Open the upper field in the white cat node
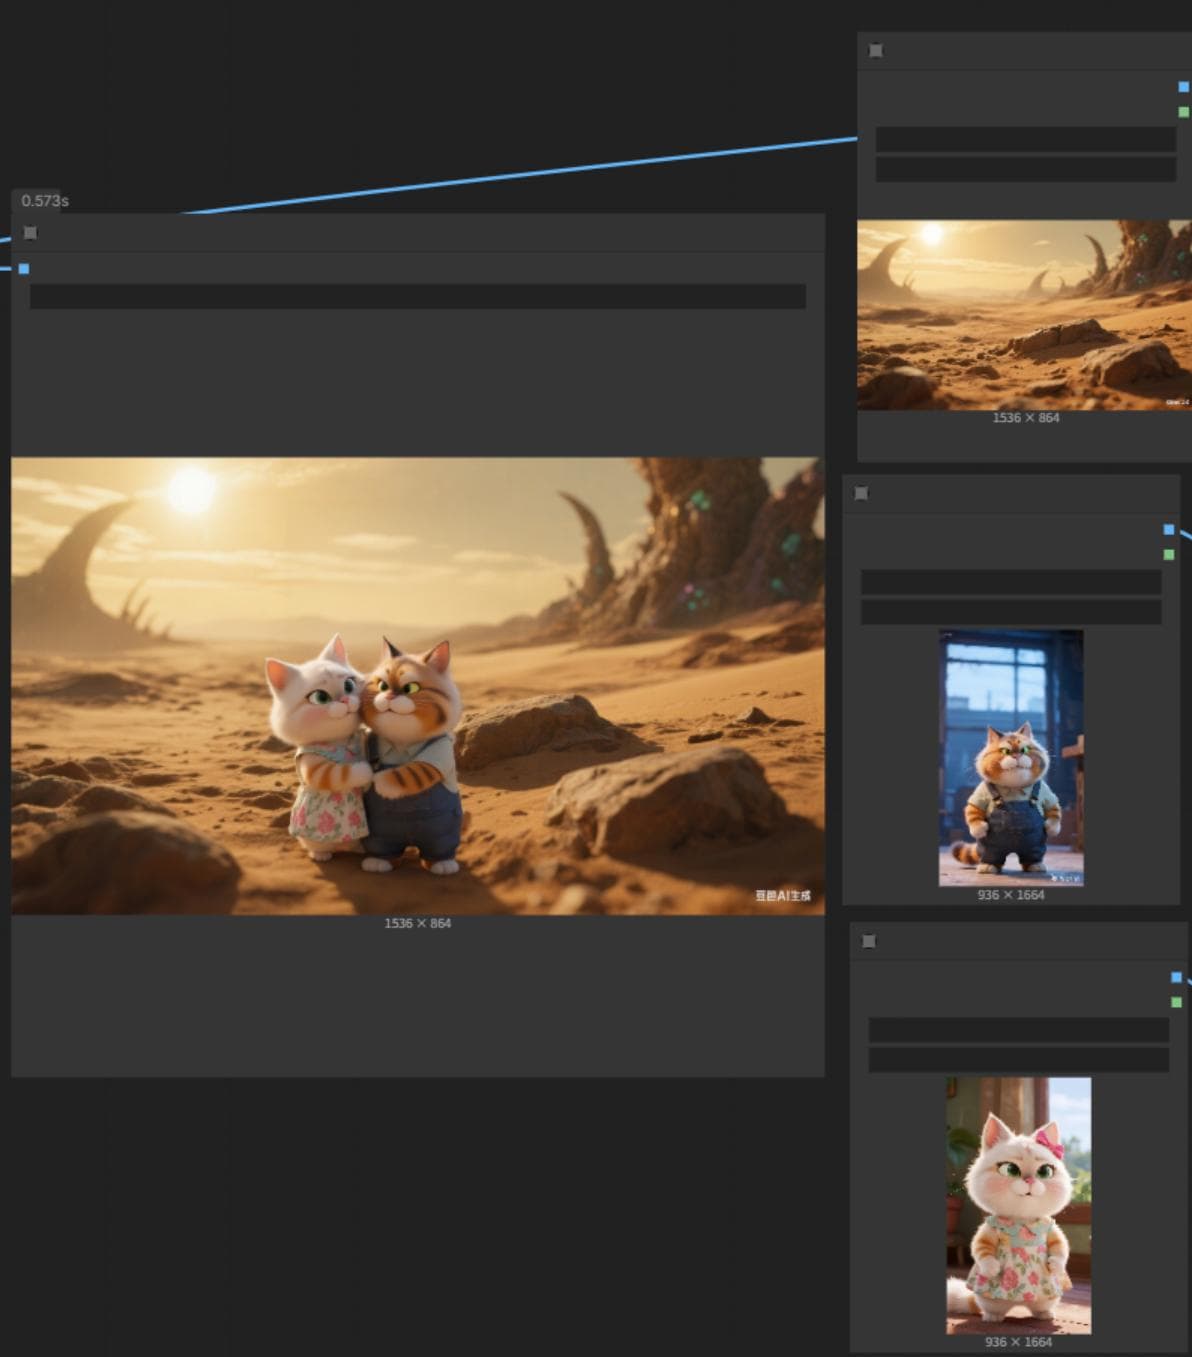 pyautogui.click(x=1019, y=1030)
